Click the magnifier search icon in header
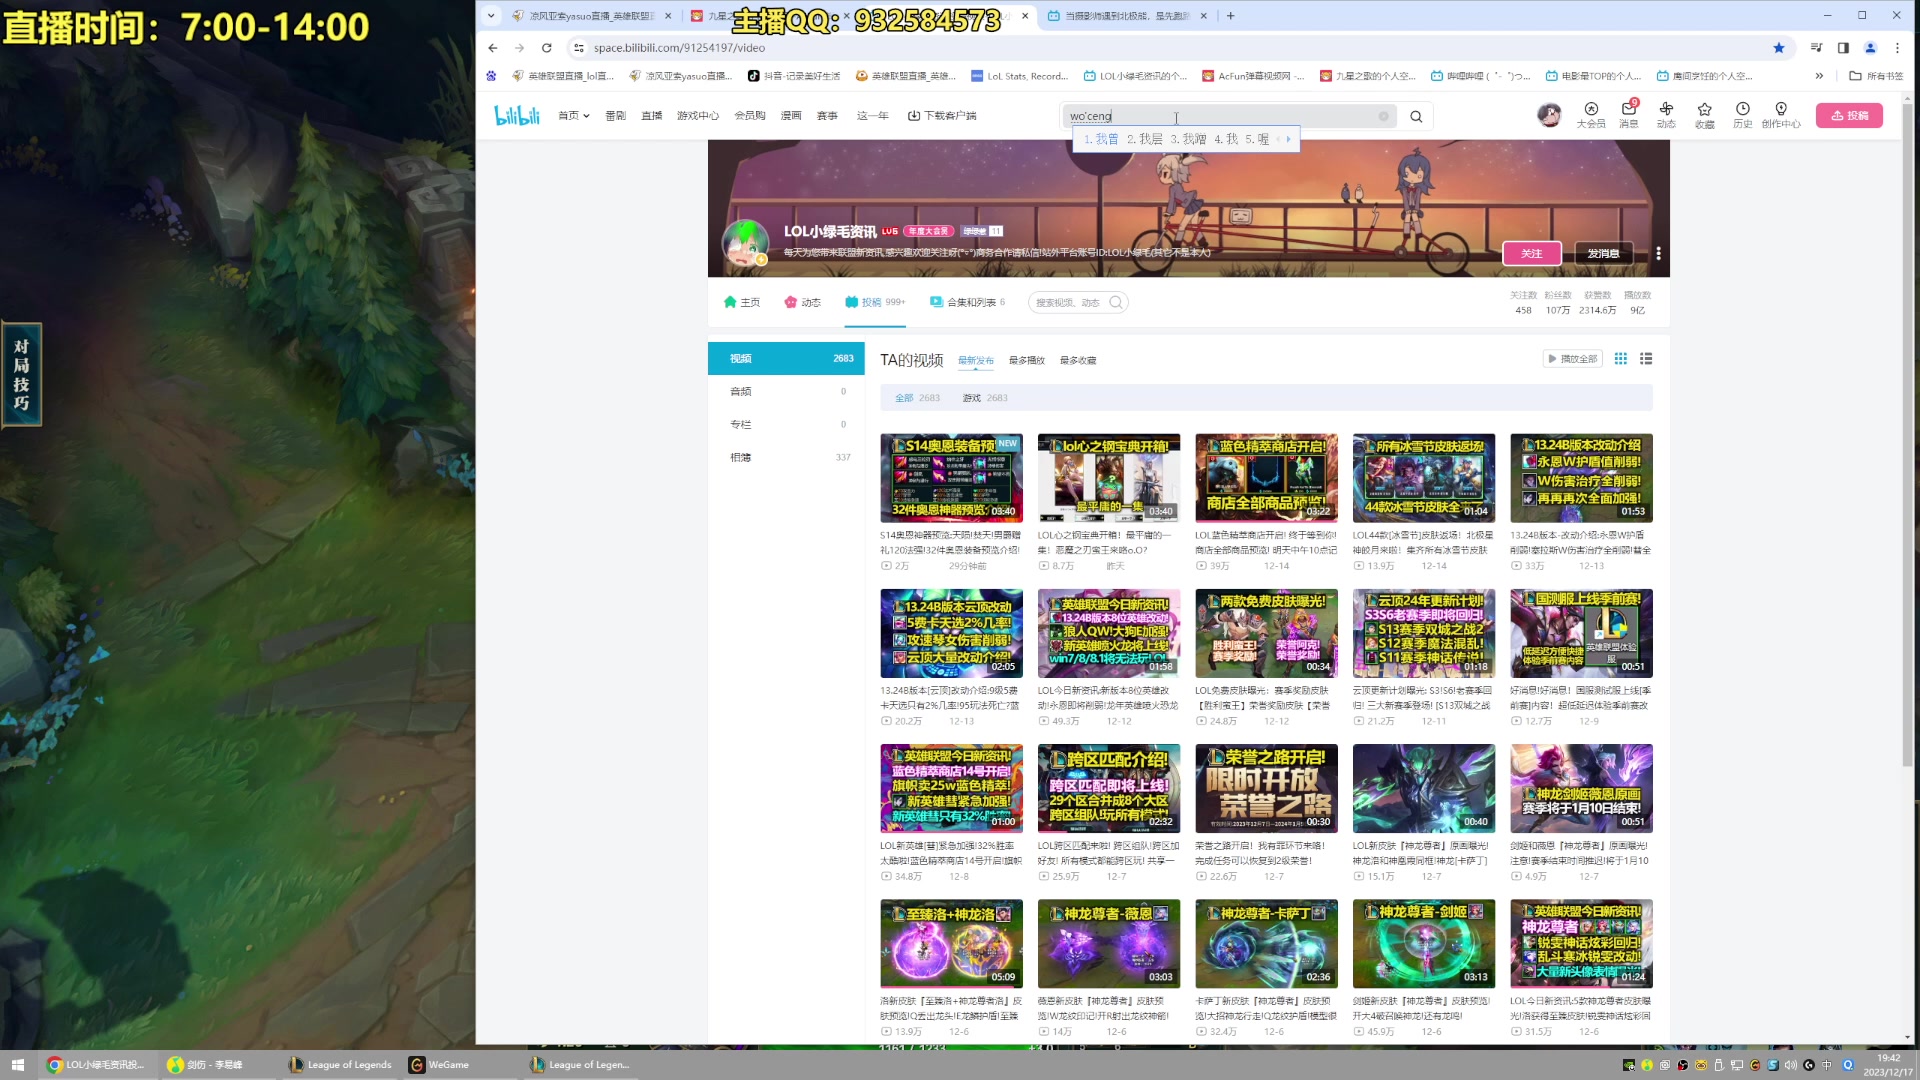1920x1080 pixels. (1416, 116)
